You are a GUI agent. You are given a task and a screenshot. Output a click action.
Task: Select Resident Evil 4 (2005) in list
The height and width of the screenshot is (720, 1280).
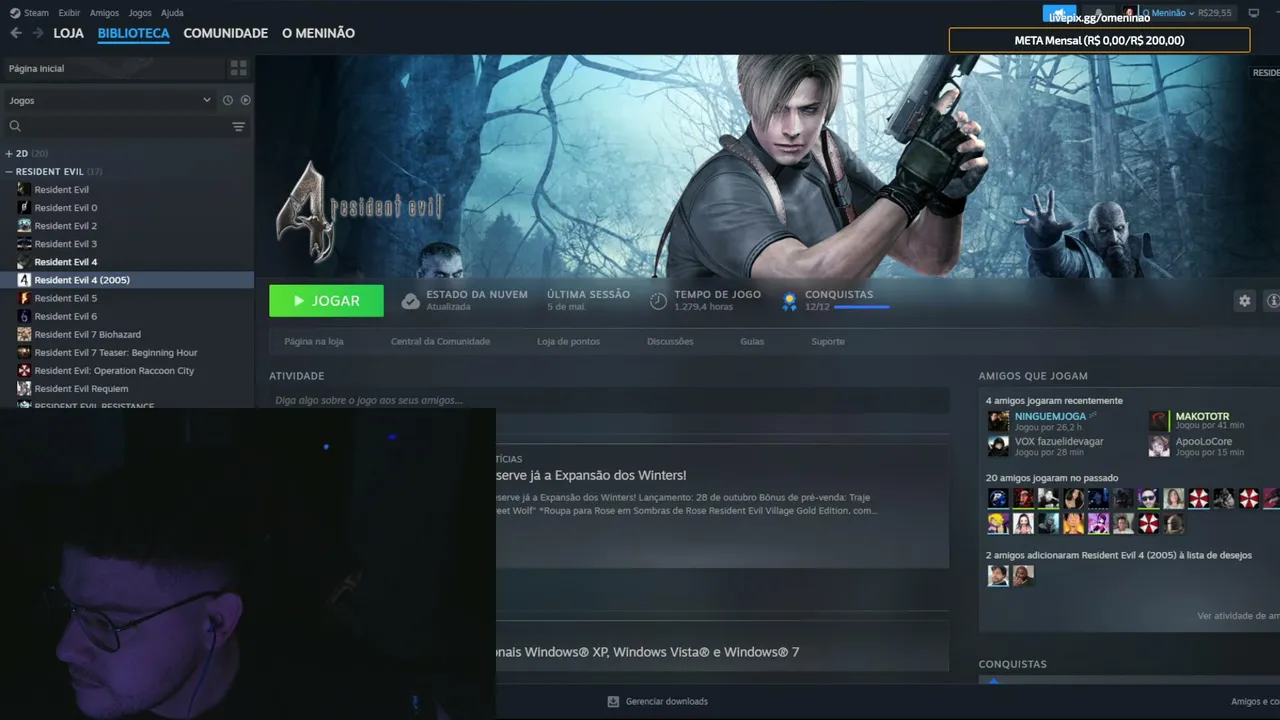[x=127, y=280]
